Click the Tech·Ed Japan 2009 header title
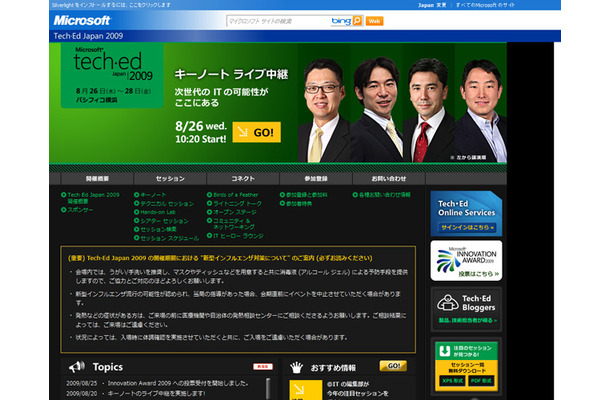 tap(88, 36)
